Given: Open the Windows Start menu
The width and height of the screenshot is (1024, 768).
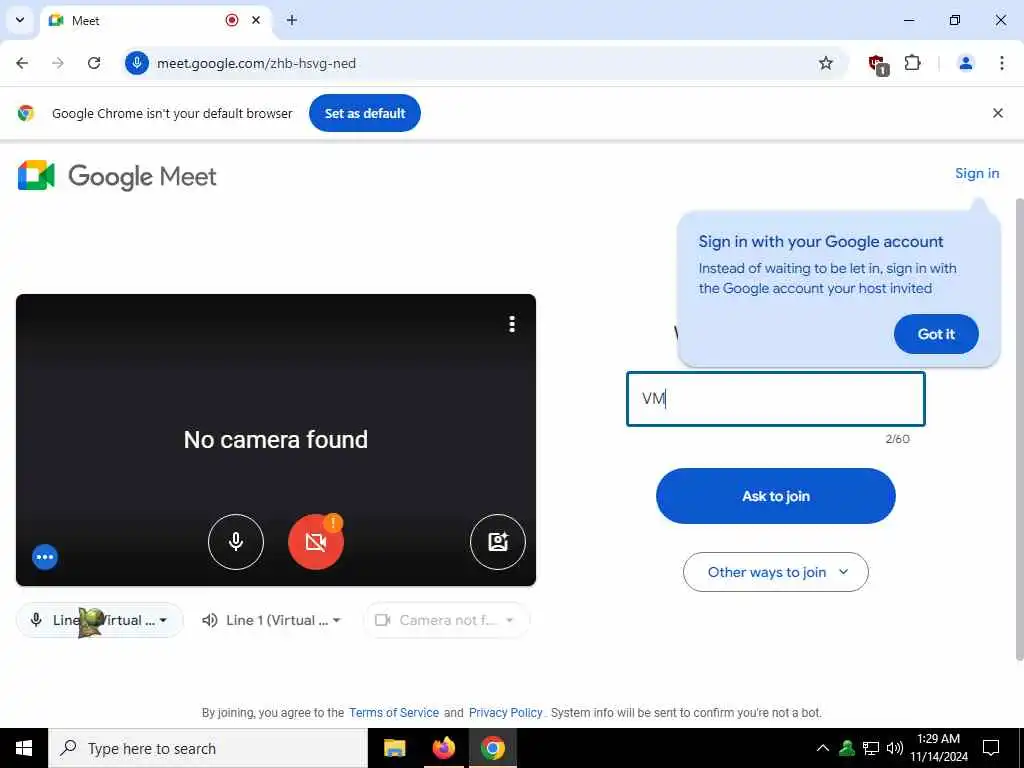Looking at the screenshot, I should [x=24, y=748].
